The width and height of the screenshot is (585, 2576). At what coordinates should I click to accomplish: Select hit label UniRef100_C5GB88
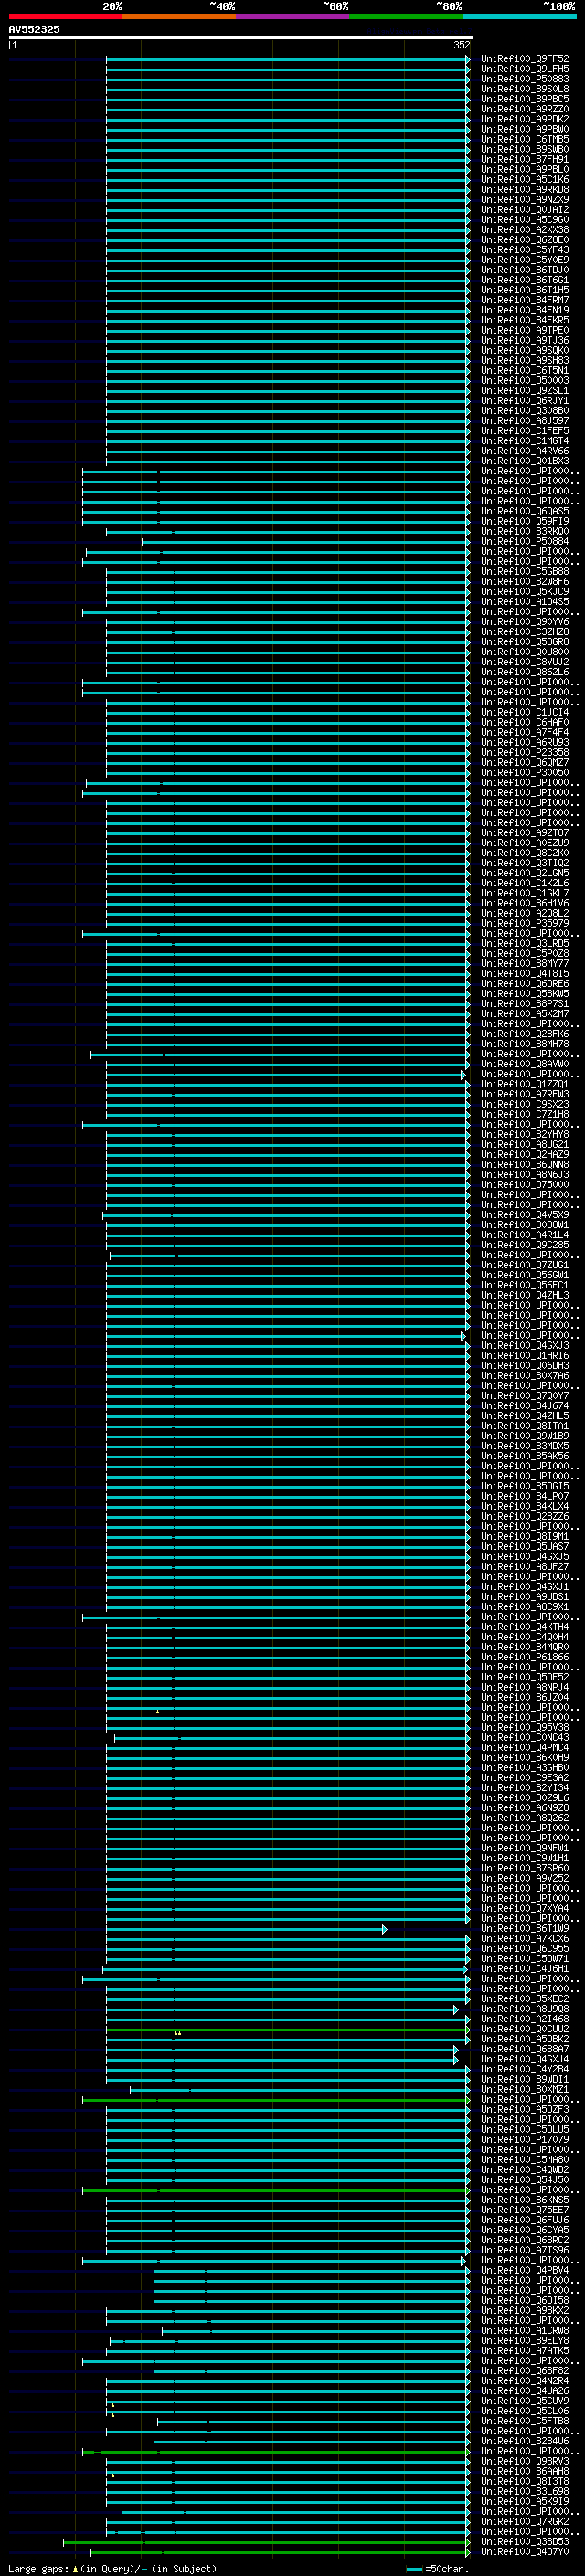525,571
